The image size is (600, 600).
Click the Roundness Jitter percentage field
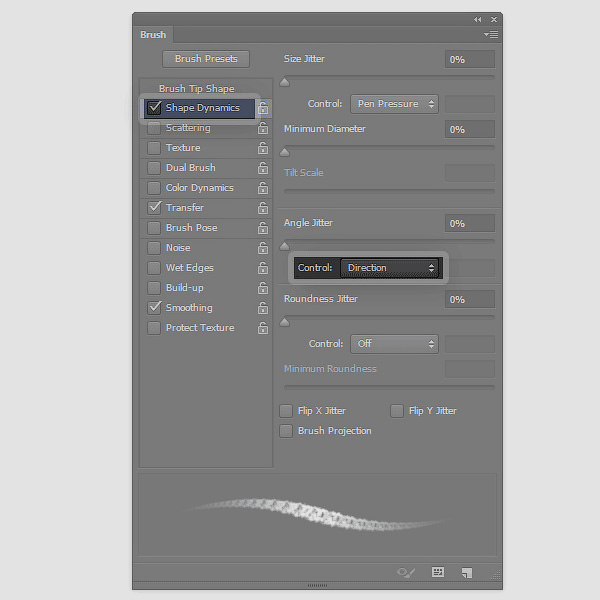(470, 299)
